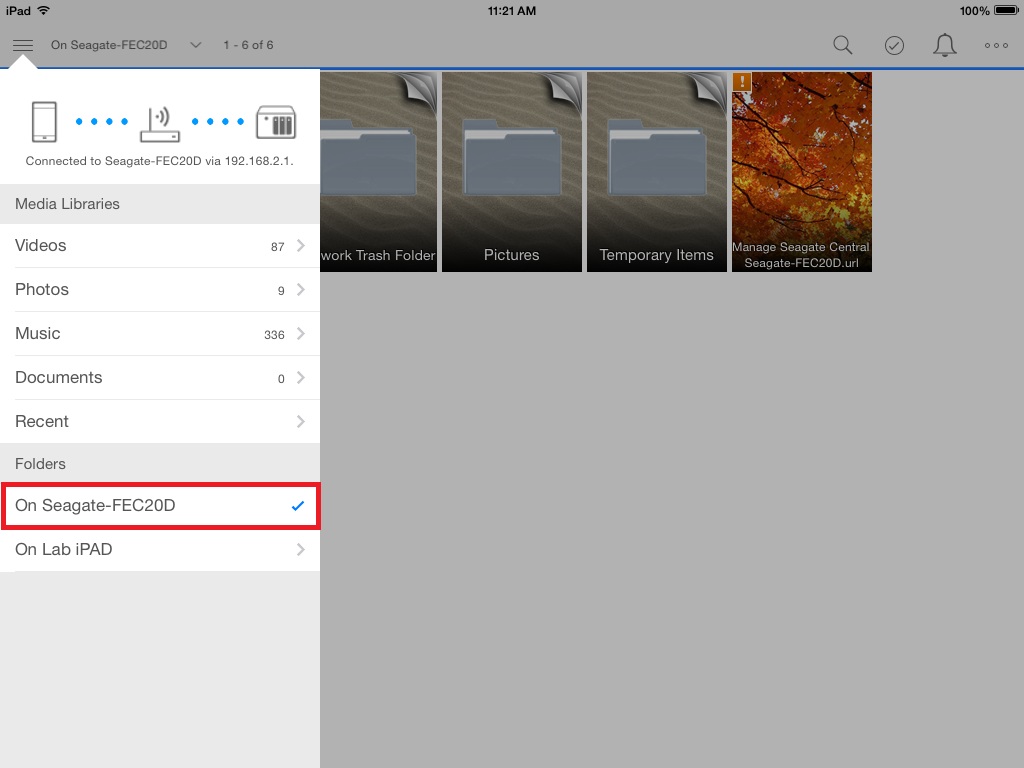Tap the tablet device icon

point(45,122)
